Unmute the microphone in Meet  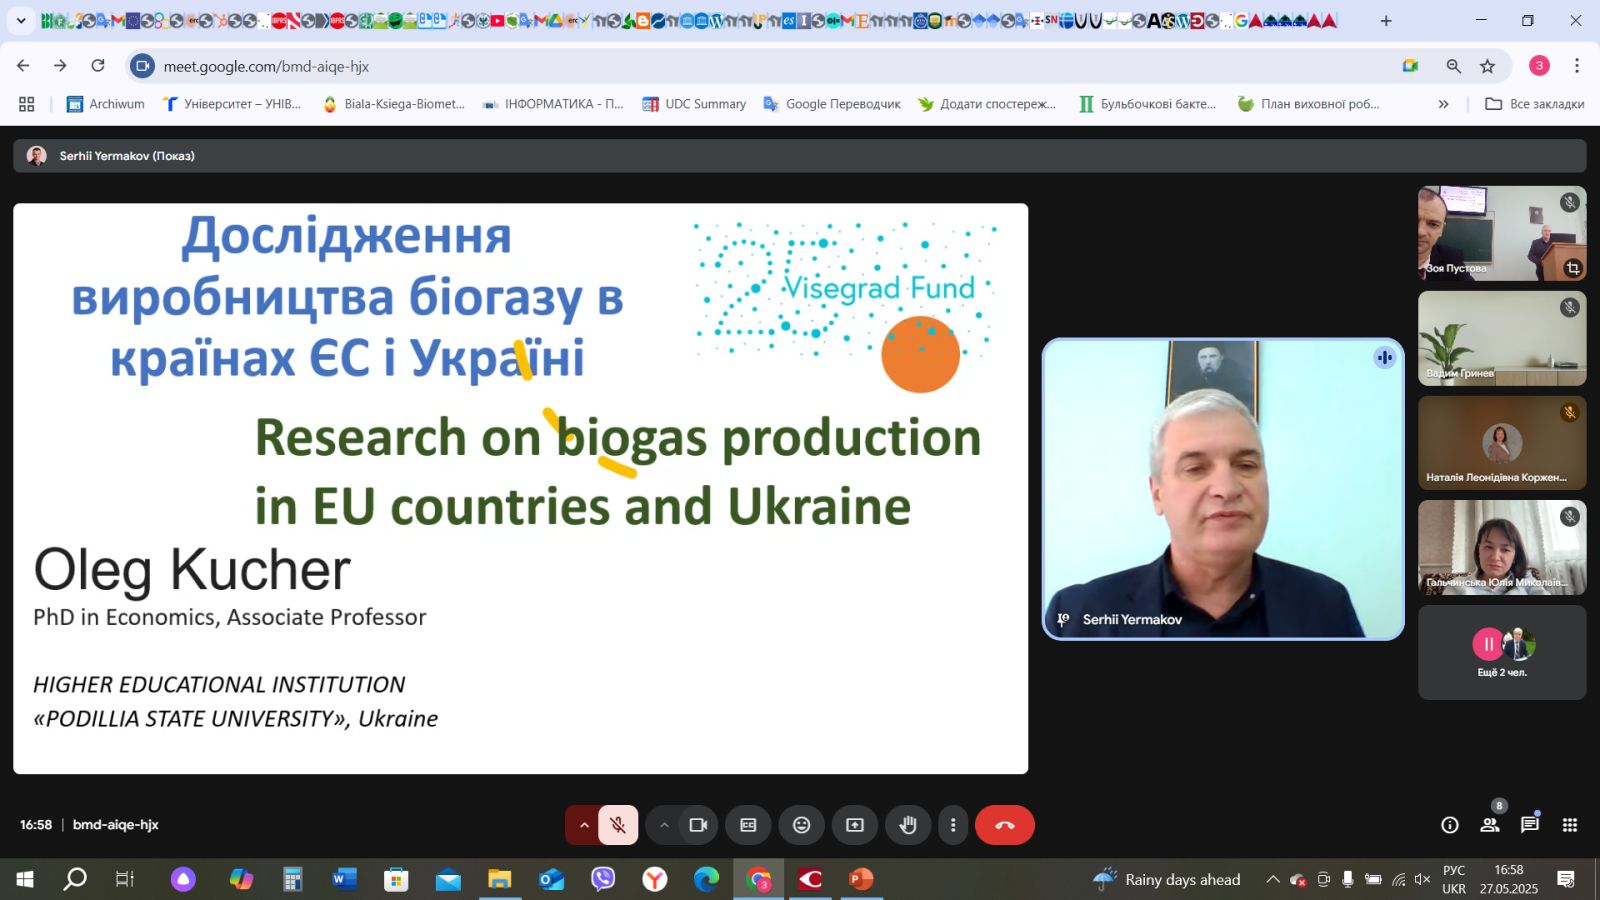click(618, 825)
